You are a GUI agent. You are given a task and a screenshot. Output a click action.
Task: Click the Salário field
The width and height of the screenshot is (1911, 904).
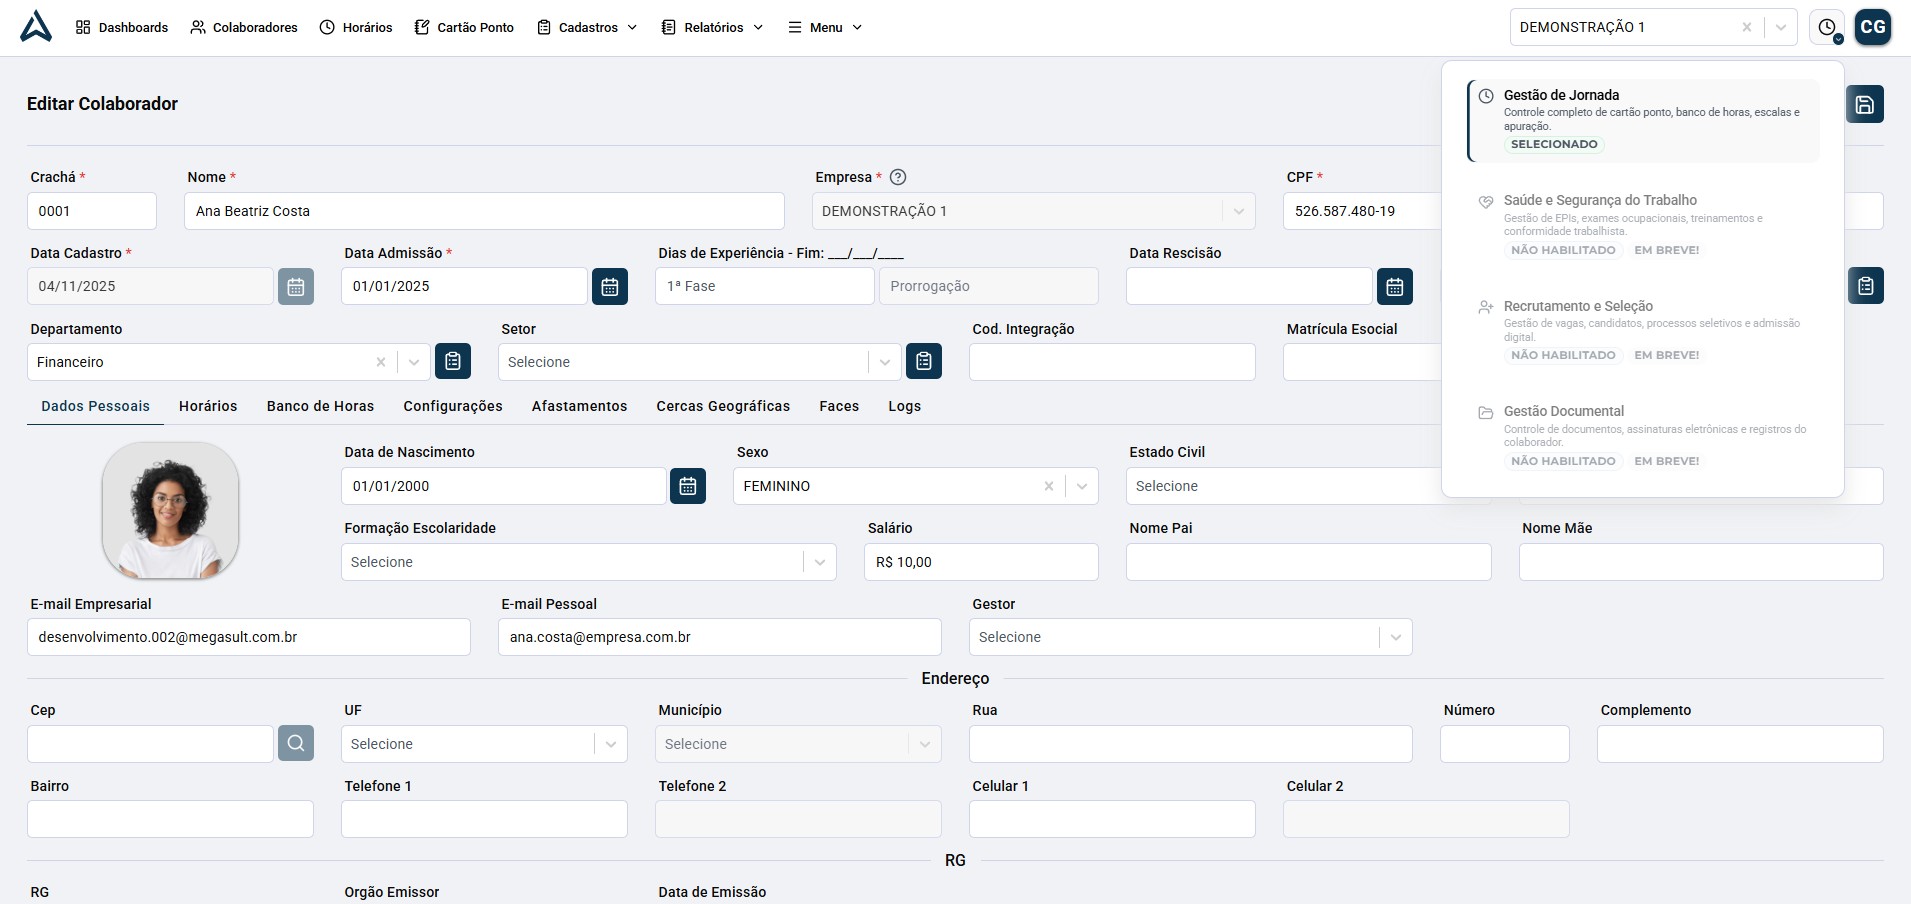click(x=981, y=562)
